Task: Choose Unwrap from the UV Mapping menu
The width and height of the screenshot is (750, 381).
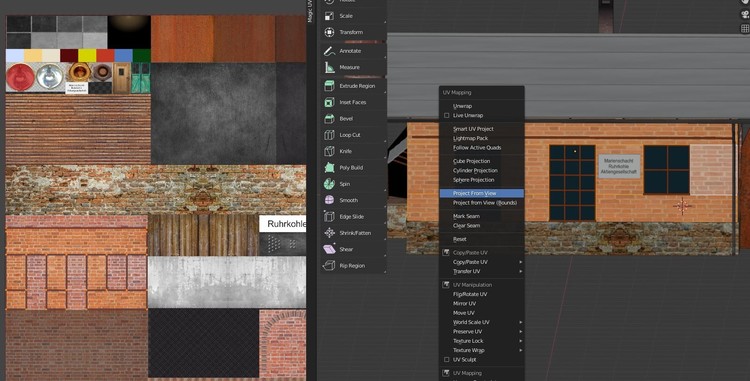Action: tap(482, 106)
